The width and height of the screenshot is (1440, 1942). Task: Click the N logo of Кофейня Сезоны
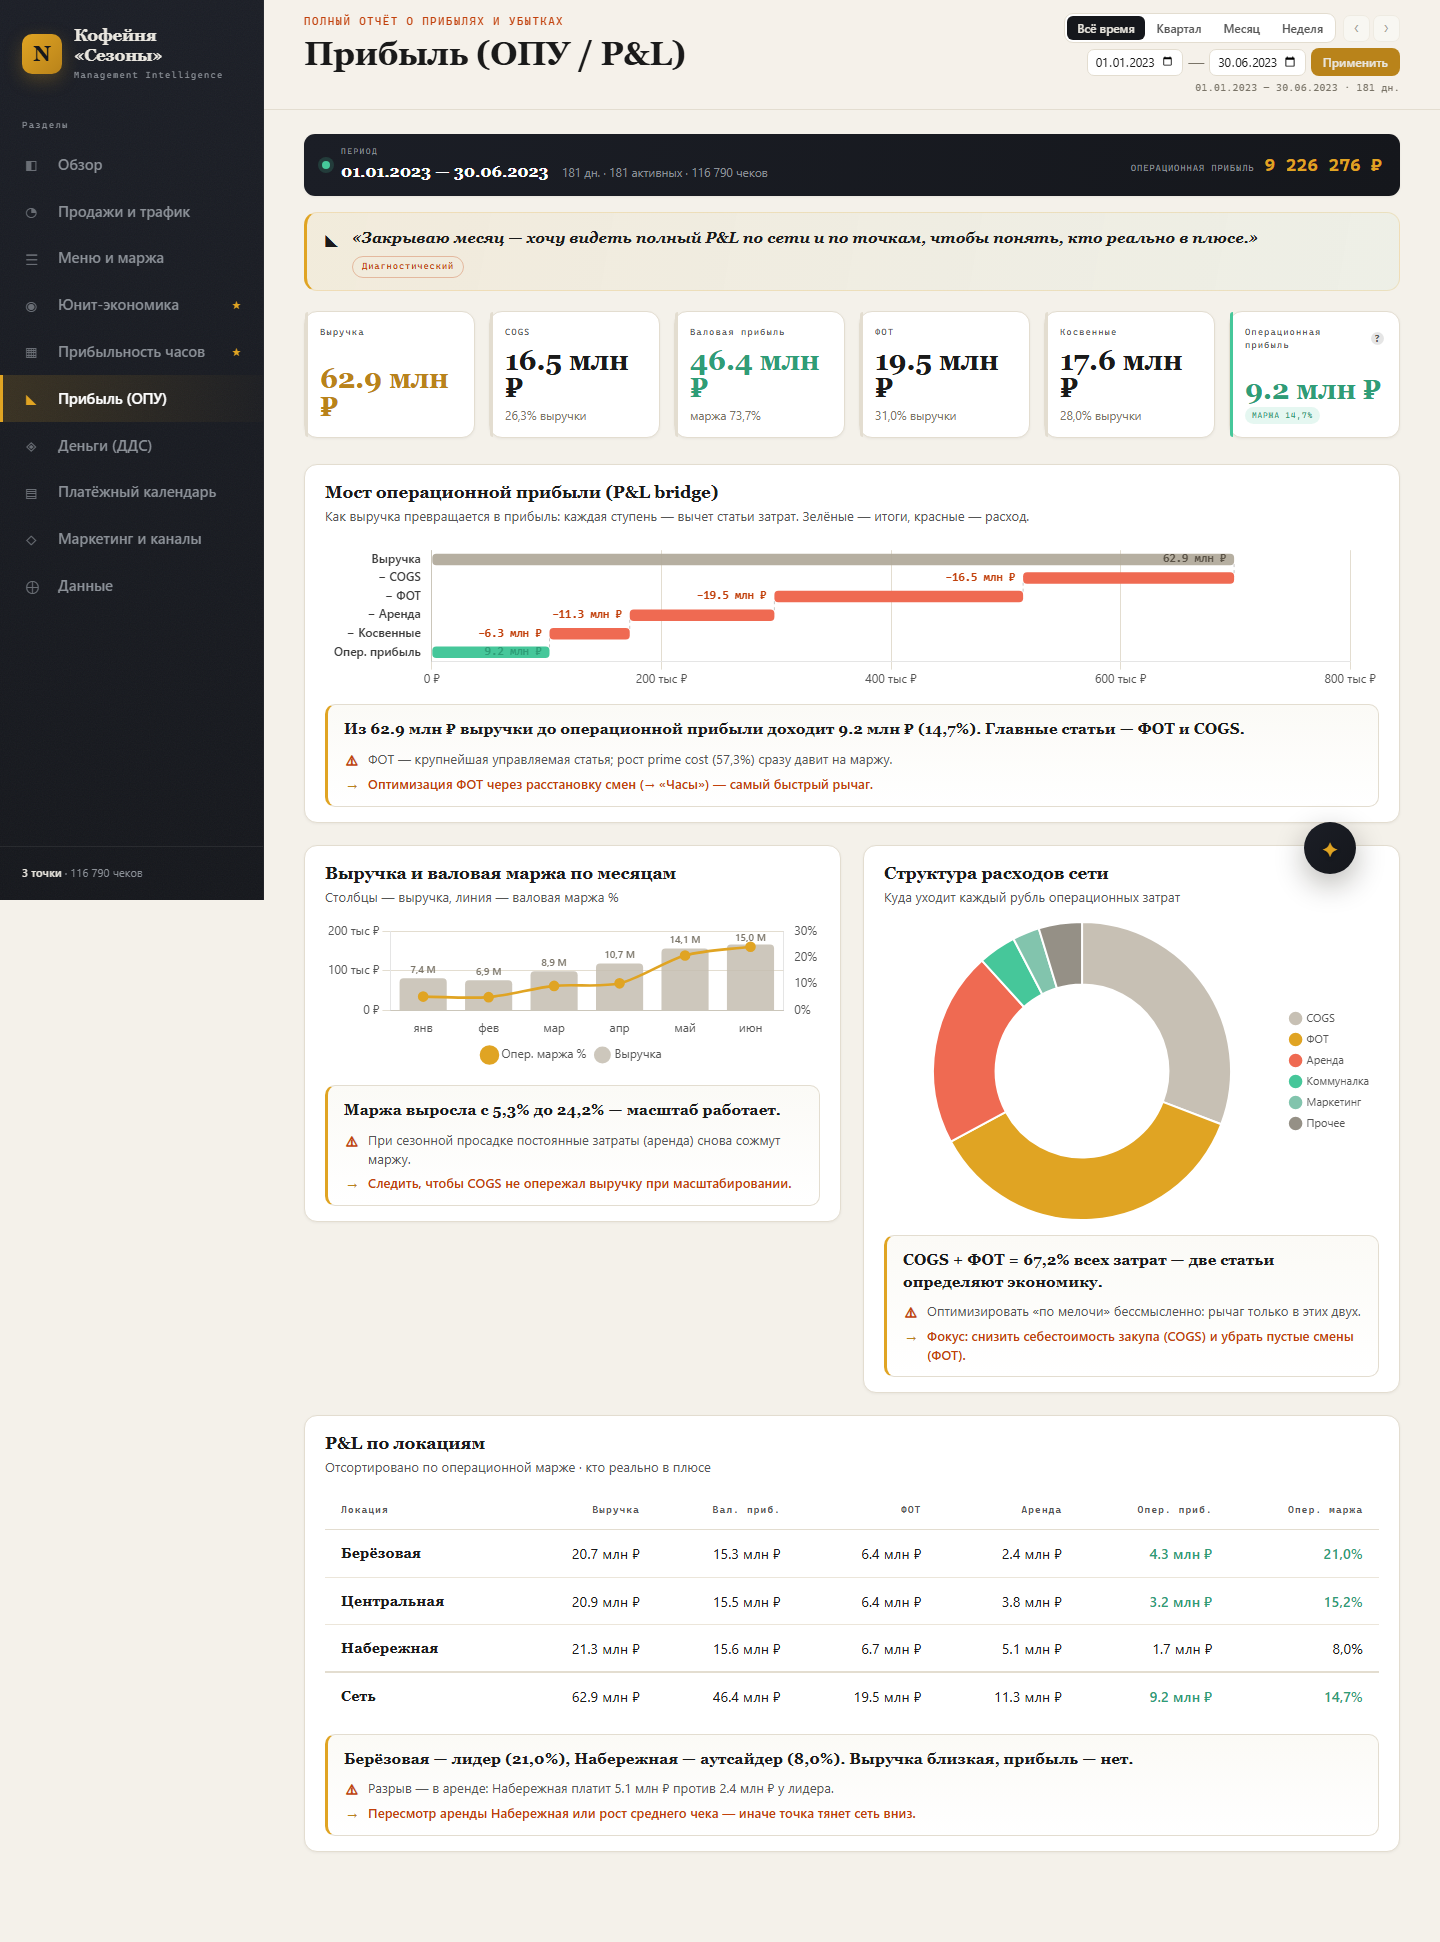tap(42, 54)
